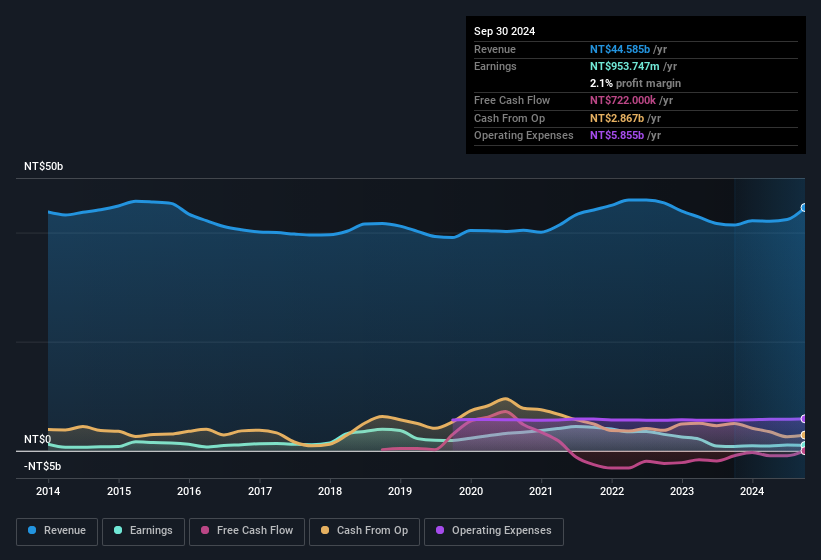The height and width of the screenshot is (560, 821).
Task: Toggle the Revenue legend button
Action: 57,531
